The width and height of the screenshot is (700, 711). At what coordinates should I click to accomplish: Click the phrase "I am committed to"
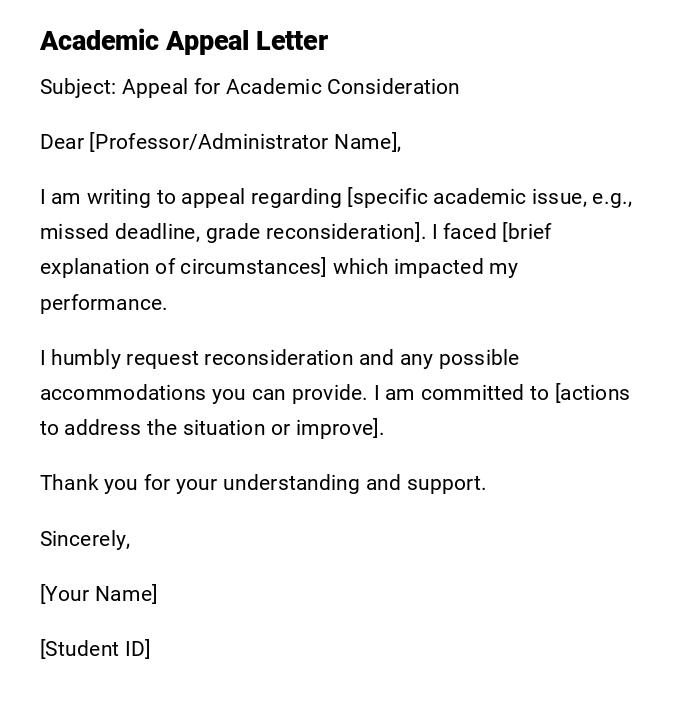(x=462, y=393)
